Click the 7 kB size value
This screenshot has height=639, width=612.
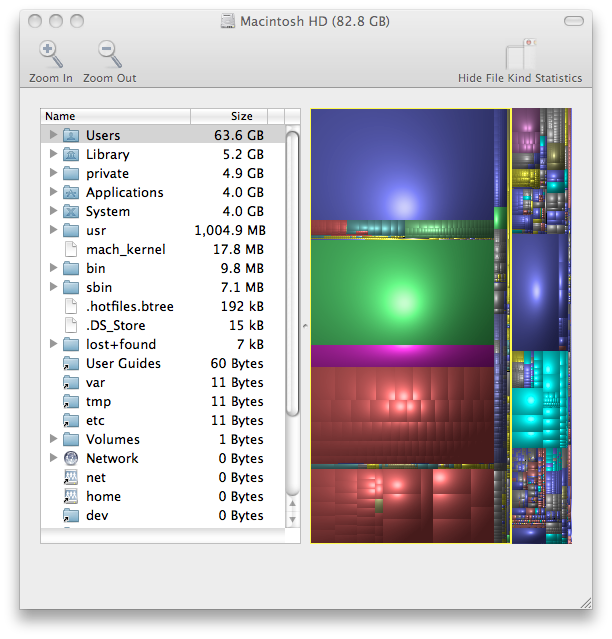tap(251, 344)
